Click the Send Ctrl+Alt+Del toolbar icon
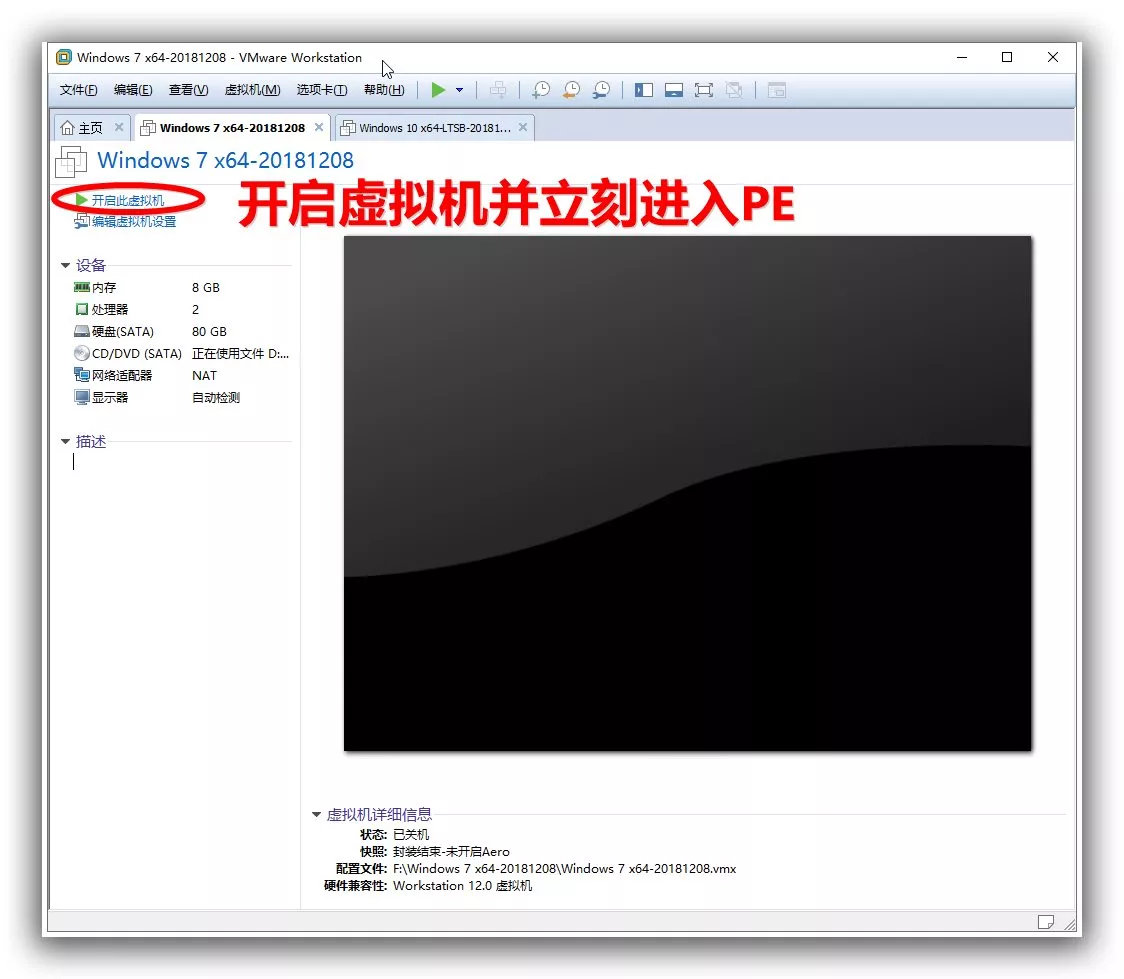Viewport: 1124px width, 979px height. pyautogui.click(x=497, y=90)
